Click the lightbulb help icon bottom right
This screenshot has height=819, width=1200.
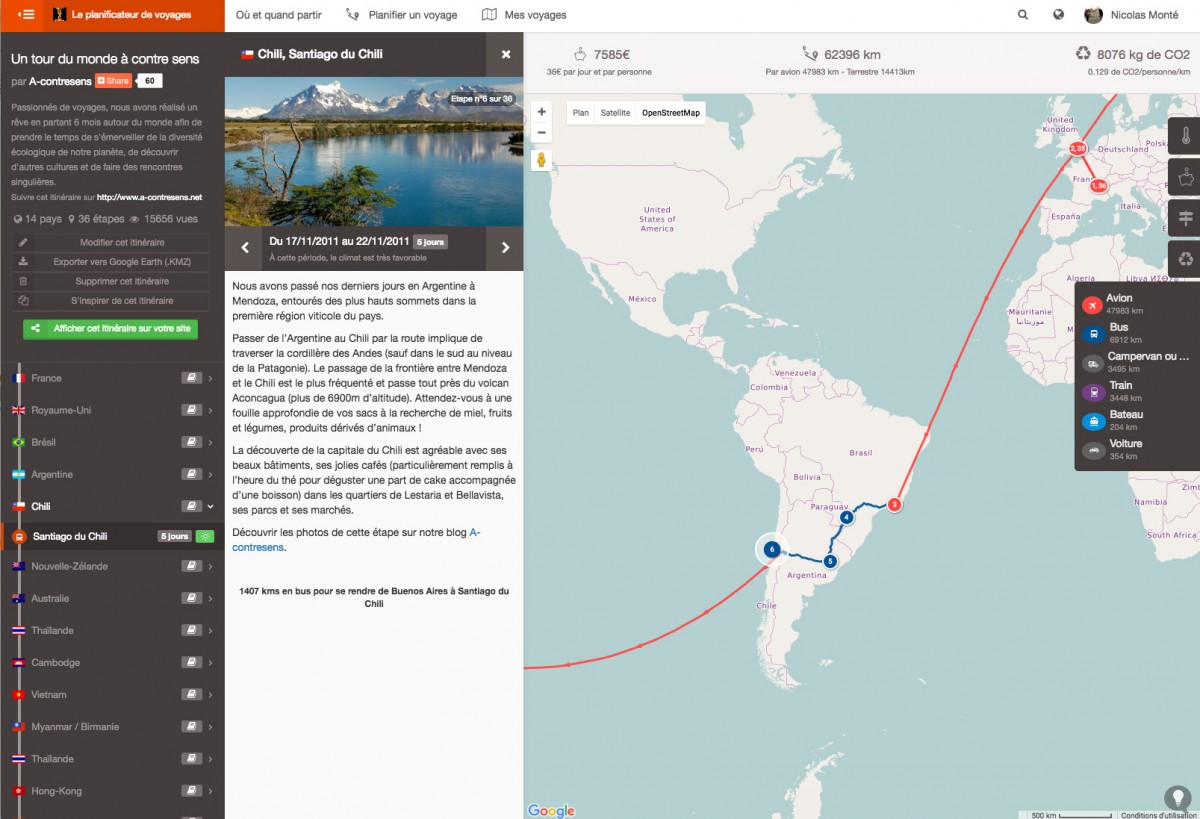1180,798
